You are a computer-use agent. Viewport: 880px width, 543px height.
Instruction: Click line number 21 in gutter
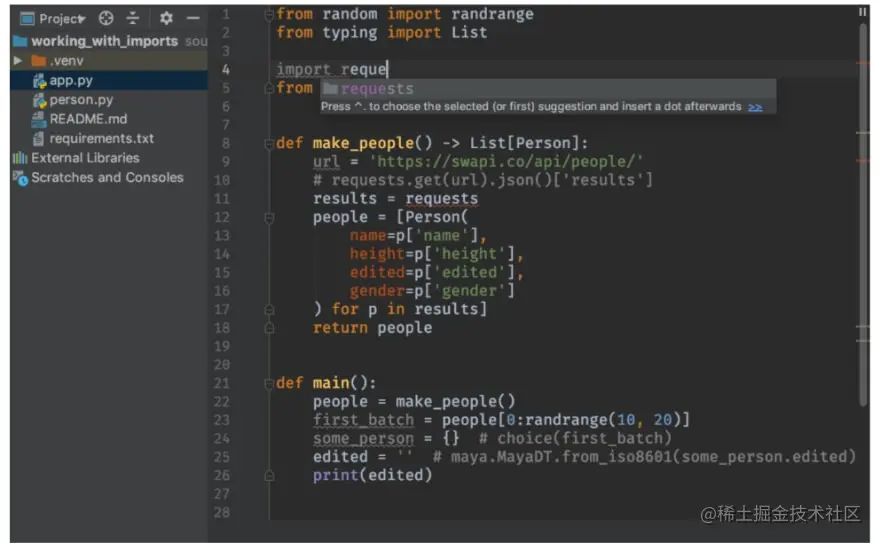(222, 383)
